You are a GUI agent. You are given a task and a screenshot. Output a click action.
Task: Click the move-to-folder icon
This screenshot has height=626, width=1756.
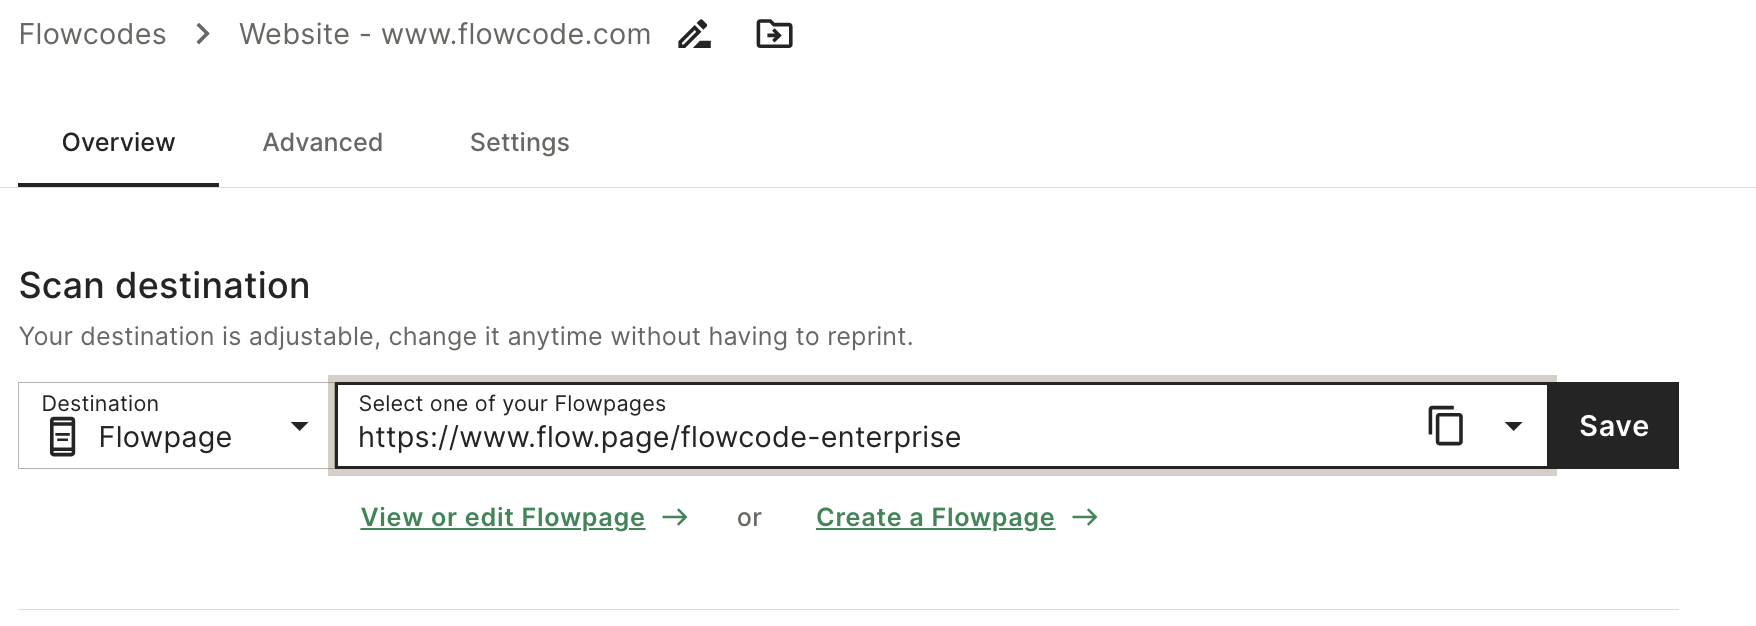(774, 34)
